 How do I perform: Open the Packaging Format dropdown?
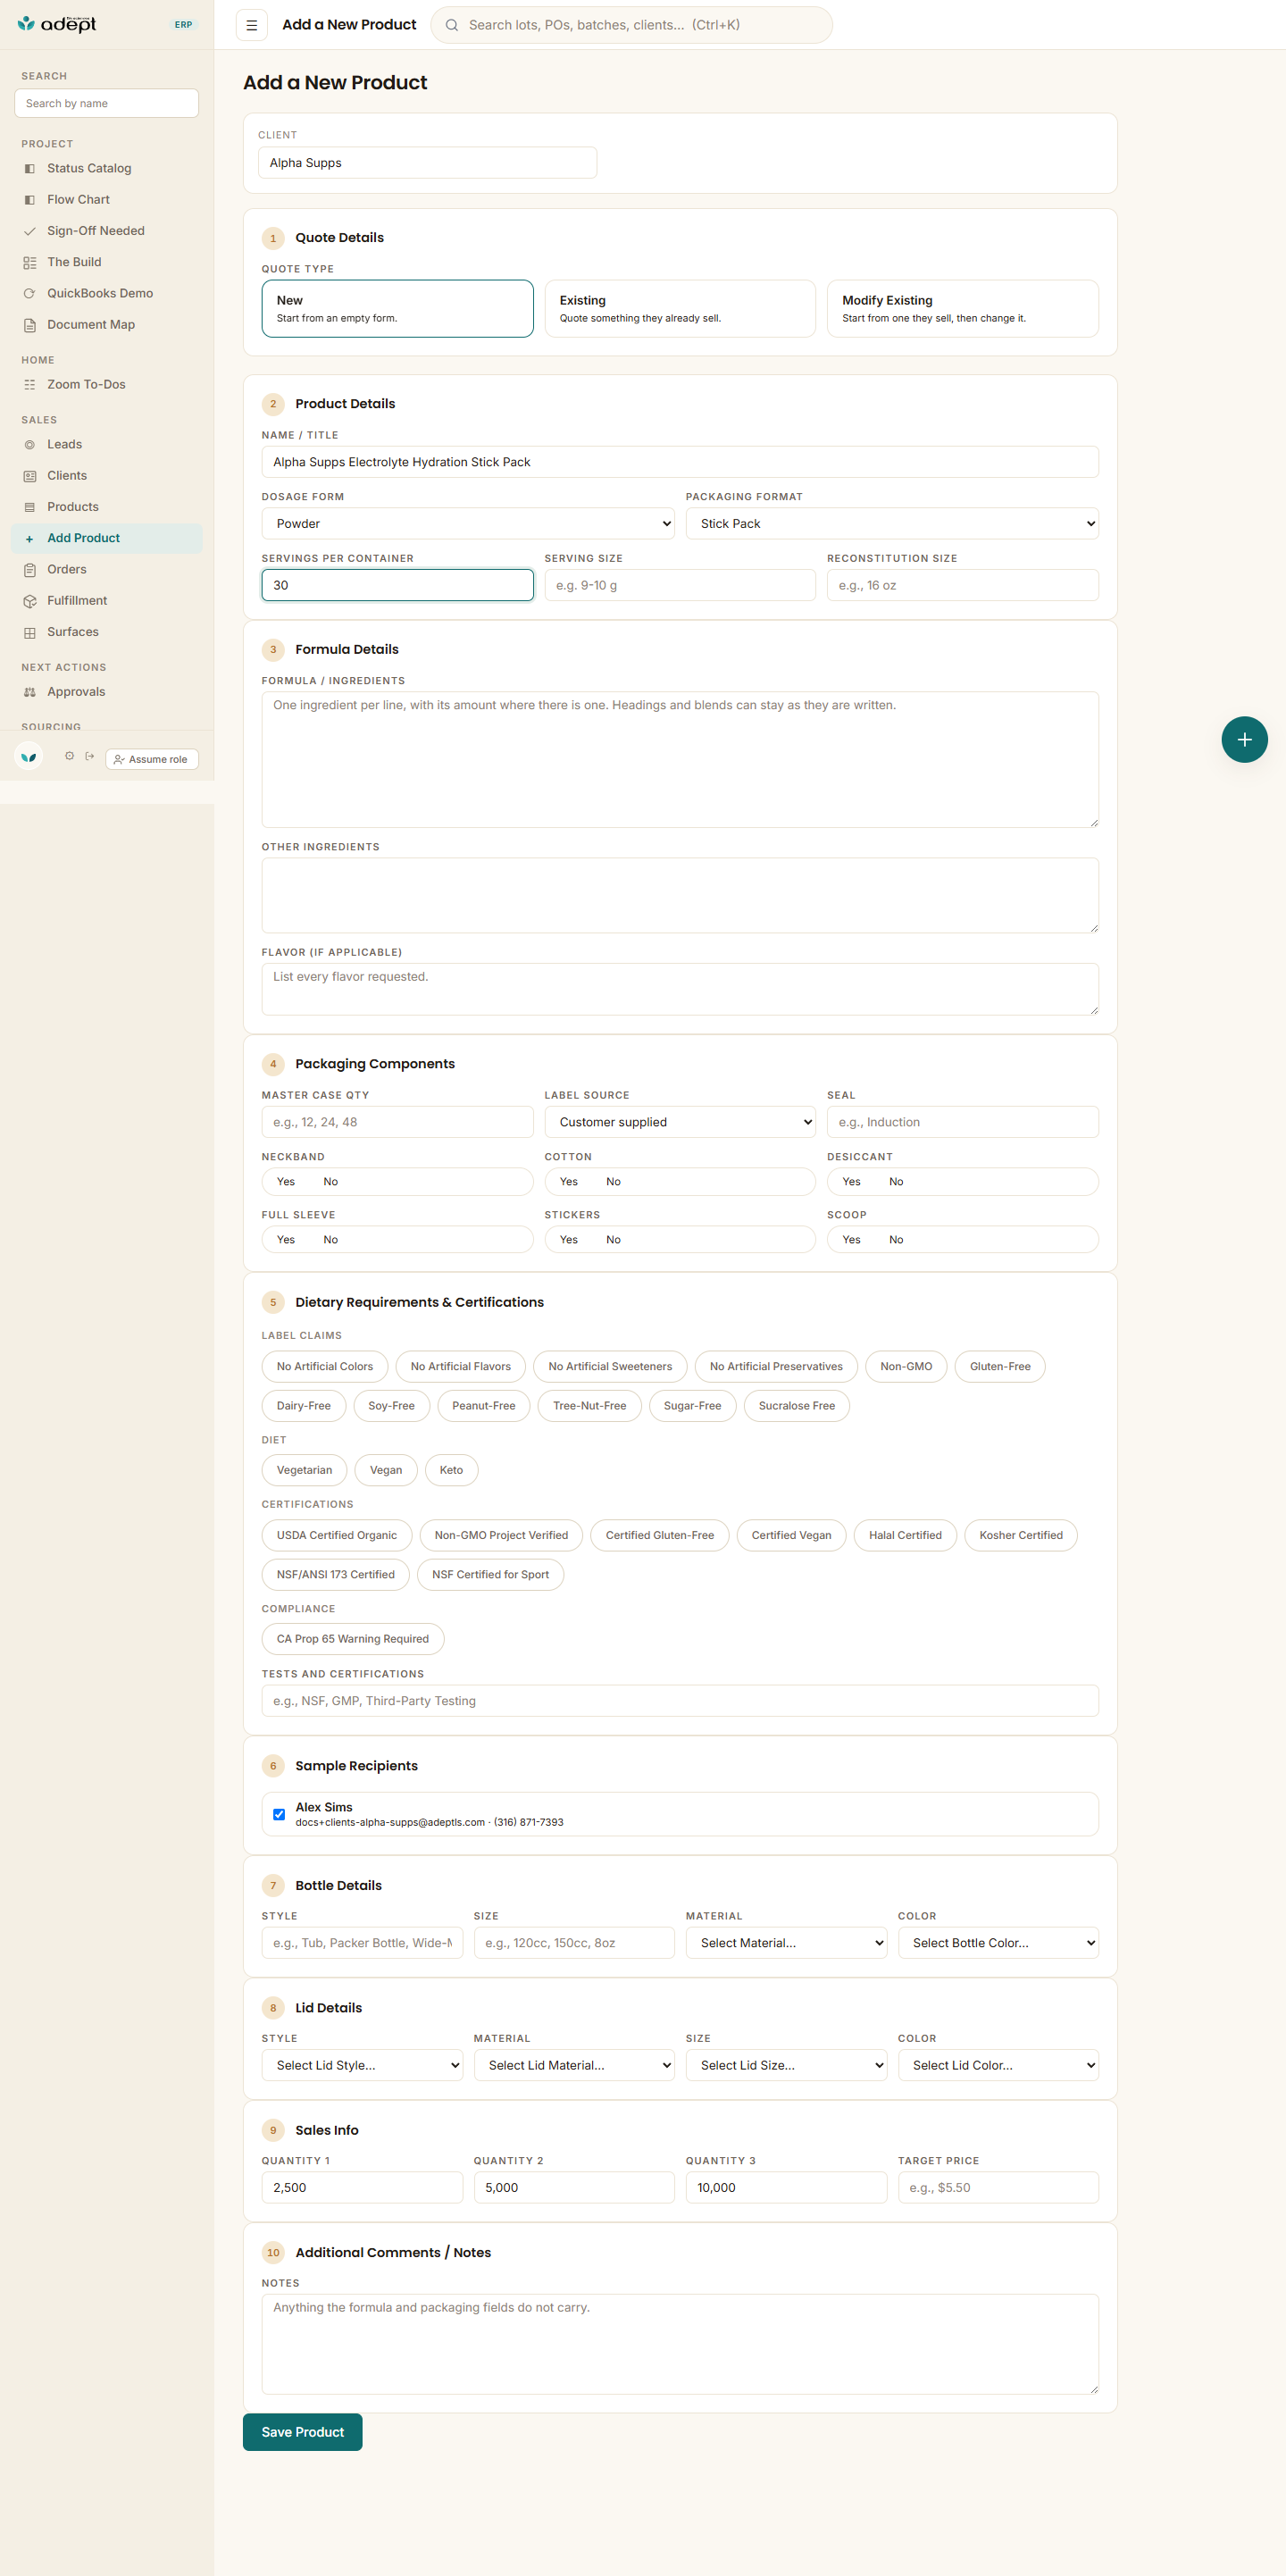(892, 524)
